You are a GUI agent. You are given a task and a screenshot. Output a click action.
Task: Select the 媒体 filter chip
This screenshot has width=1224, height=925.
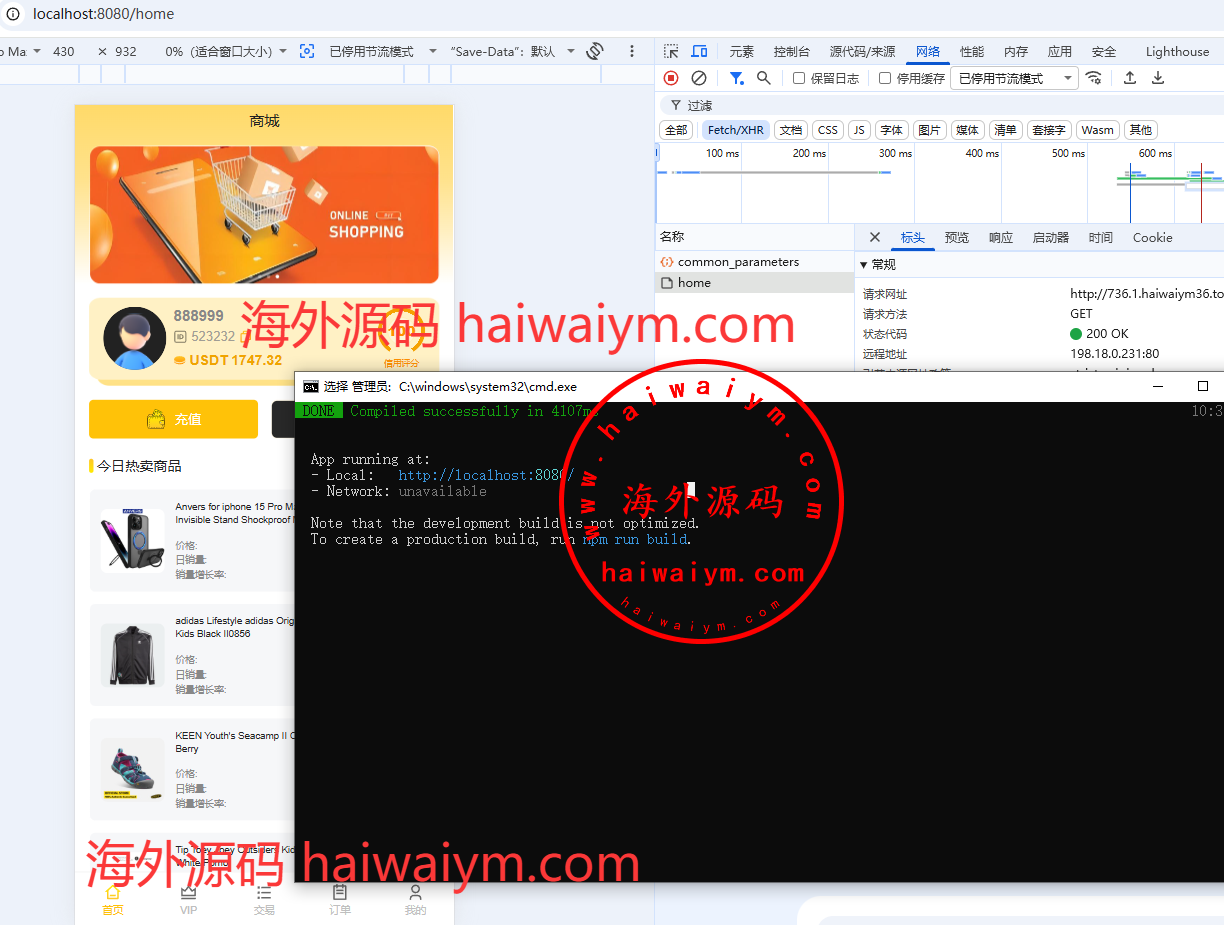pos(967,130)
